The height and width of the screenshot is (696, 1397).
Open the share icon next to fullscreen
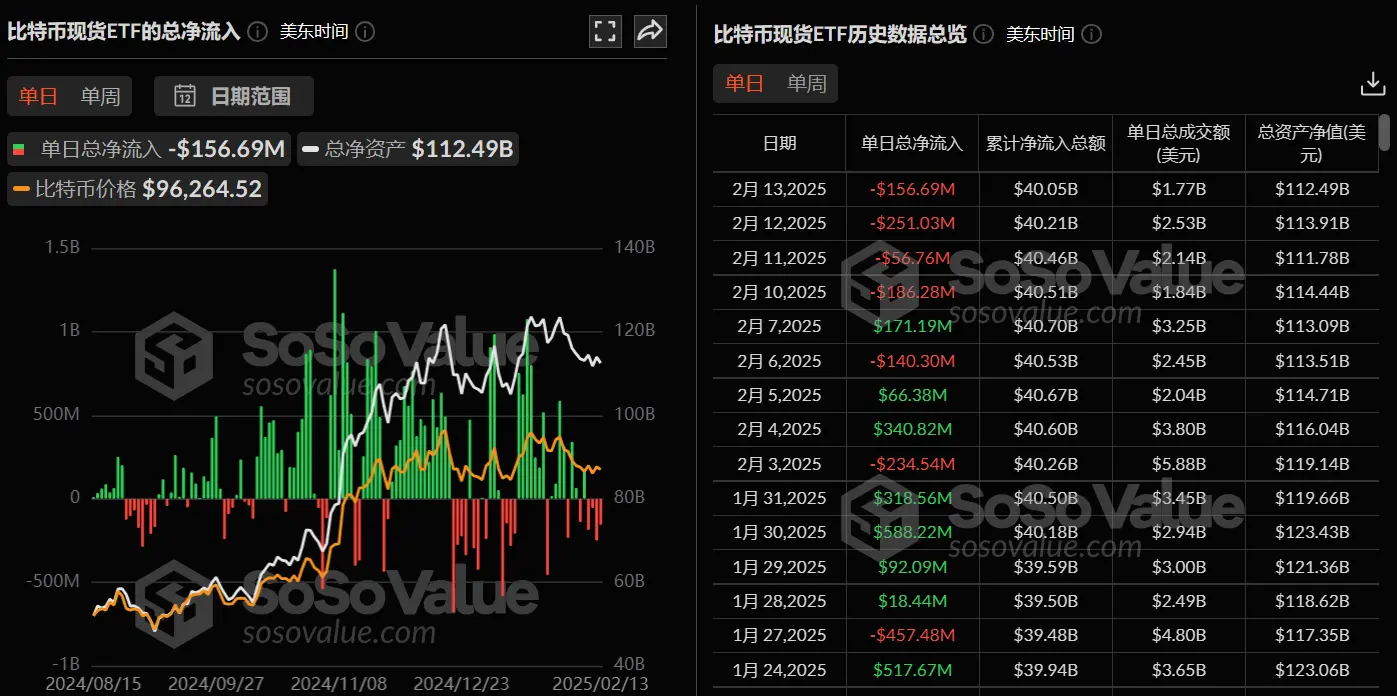(x=650, y=31)
